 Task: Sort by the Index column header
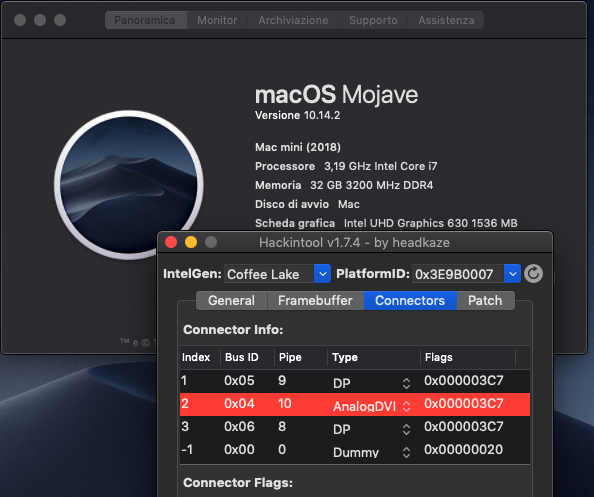pyautogui.click(x=200, y=357)
